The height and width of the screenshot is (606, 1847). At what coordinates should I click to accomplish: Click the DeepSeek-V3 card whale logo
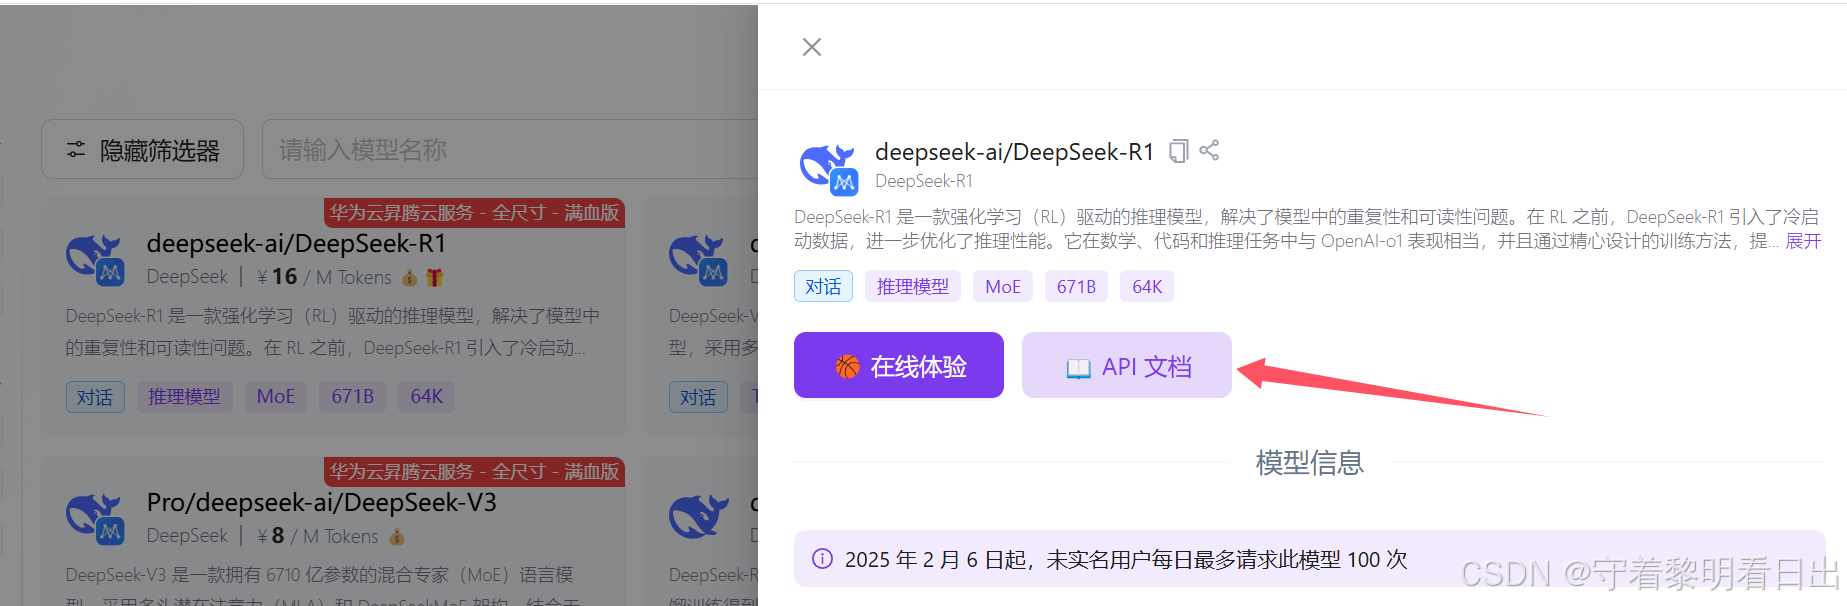(x=95, y=519)
